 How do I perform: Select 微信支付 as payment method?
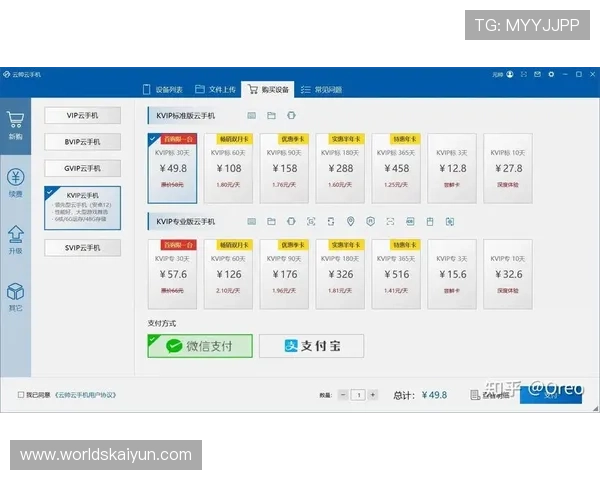200,346
